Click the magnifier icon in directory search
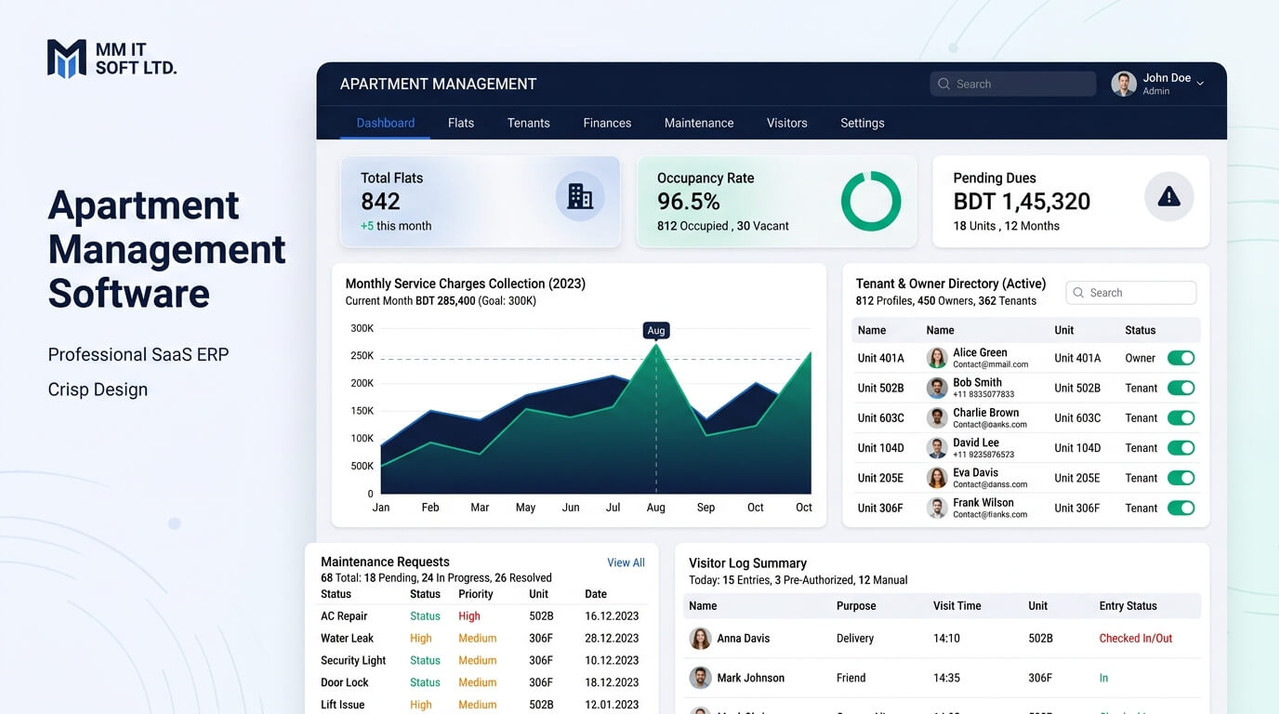 click(x=1079, y=293)
